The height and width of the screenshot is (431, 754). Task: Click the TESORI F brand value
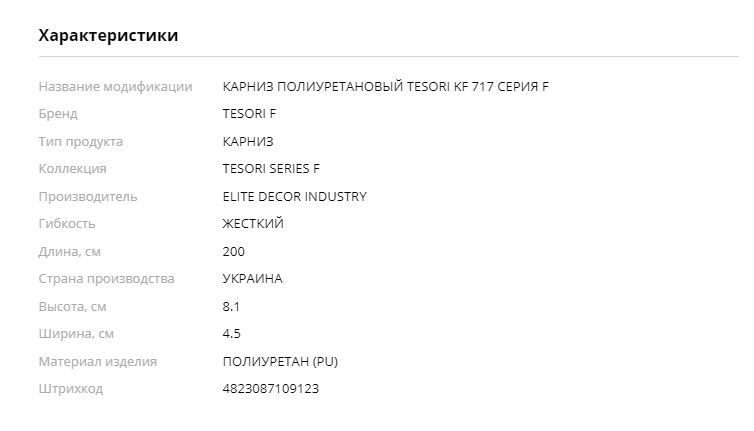249,114
